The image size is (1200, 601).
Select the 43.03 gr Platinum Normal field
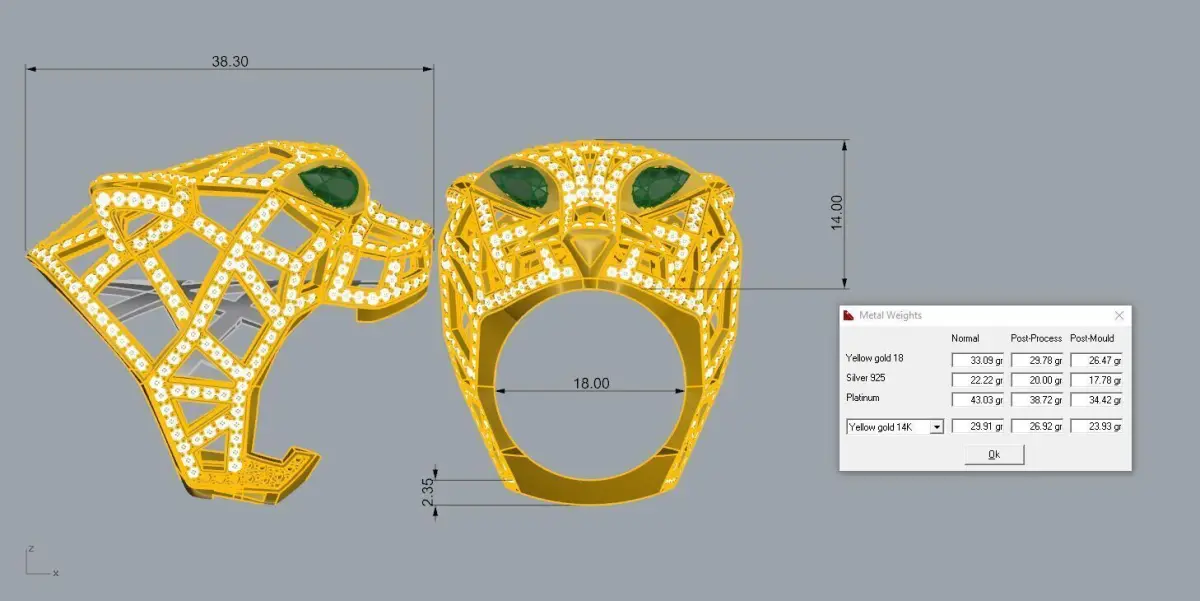(977, 399)
